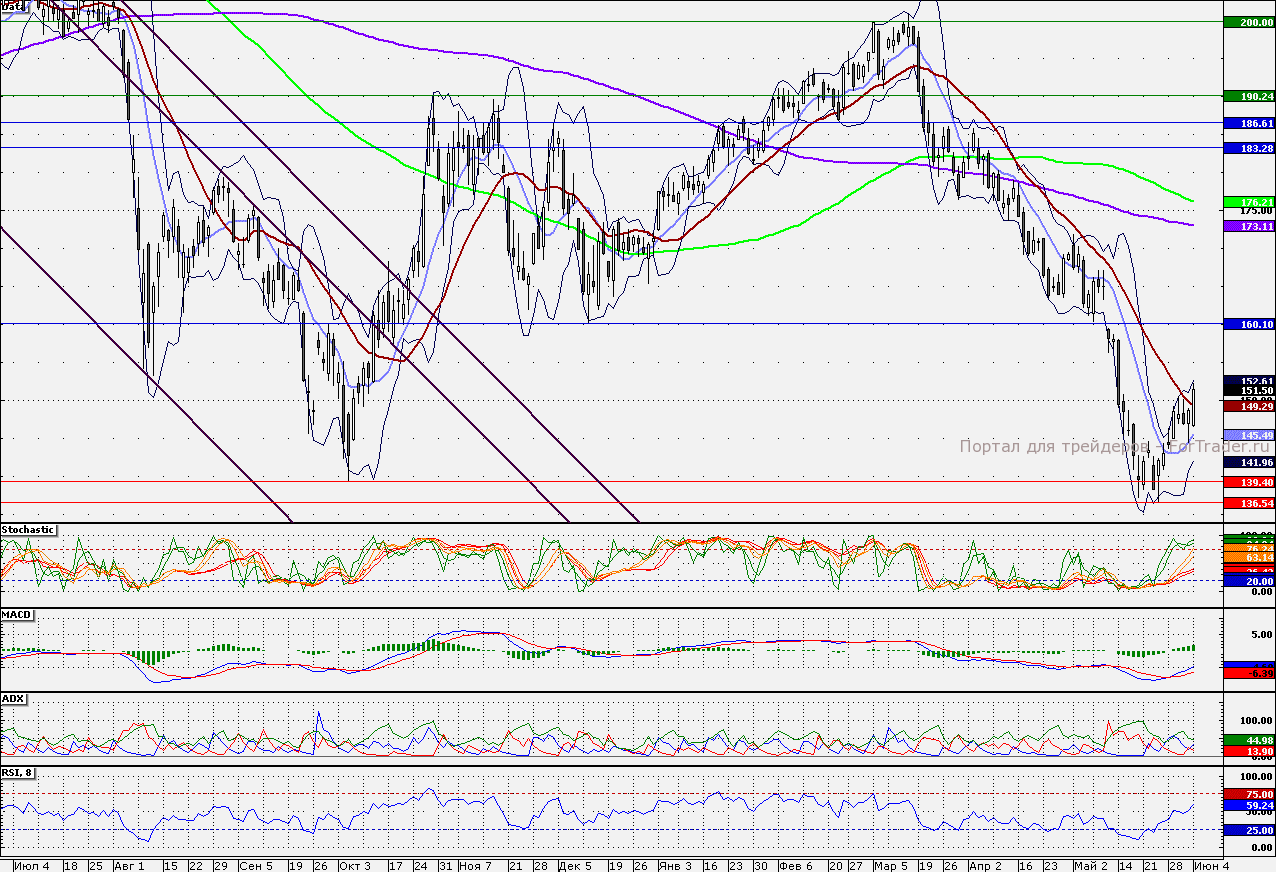The image size is (1276, 872).
Task: Click the 'Авг 1' date on time axis
Action: click(x=129, y=864)
